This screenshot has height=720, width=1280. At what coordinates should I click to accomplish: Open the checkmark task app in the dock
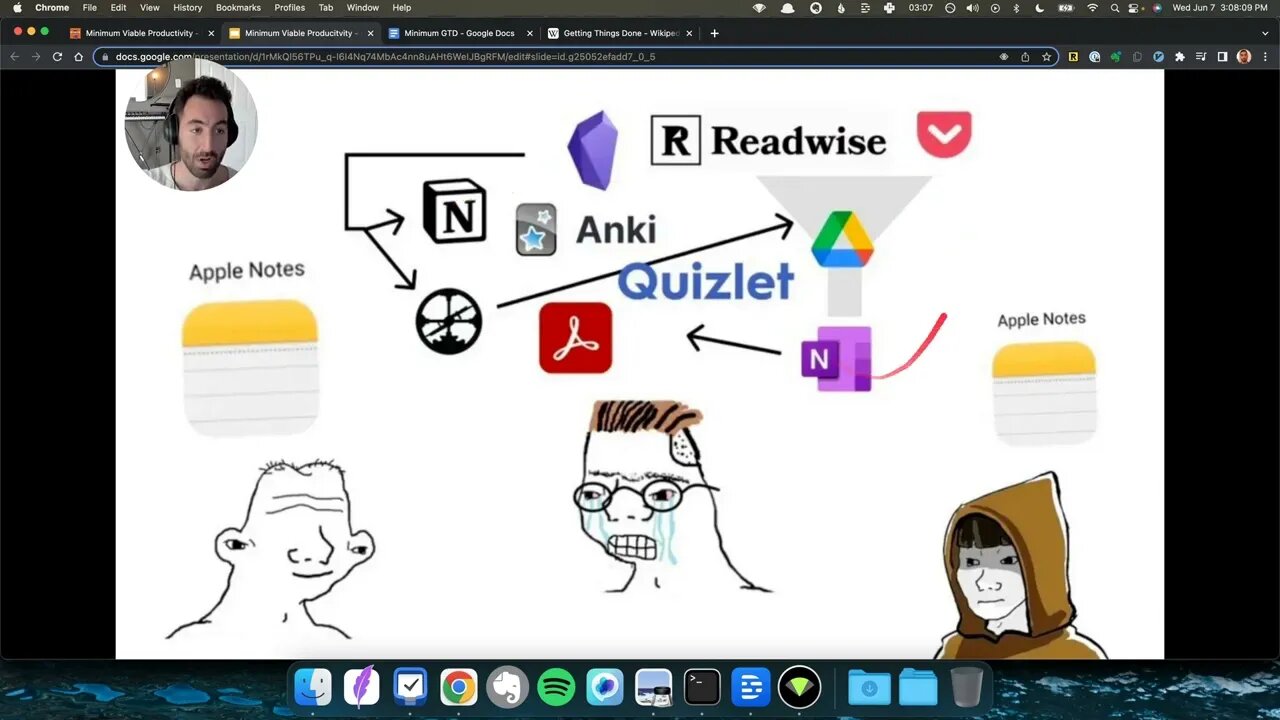coord(410,687)
